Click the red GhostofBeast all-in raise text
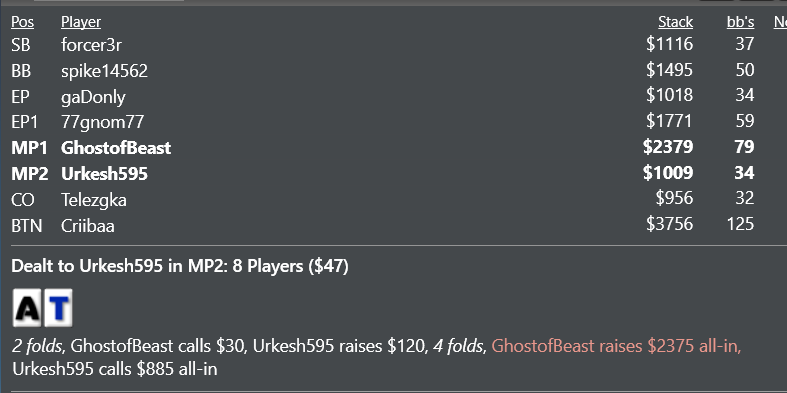The image size is (787, 393). (616, 346)
